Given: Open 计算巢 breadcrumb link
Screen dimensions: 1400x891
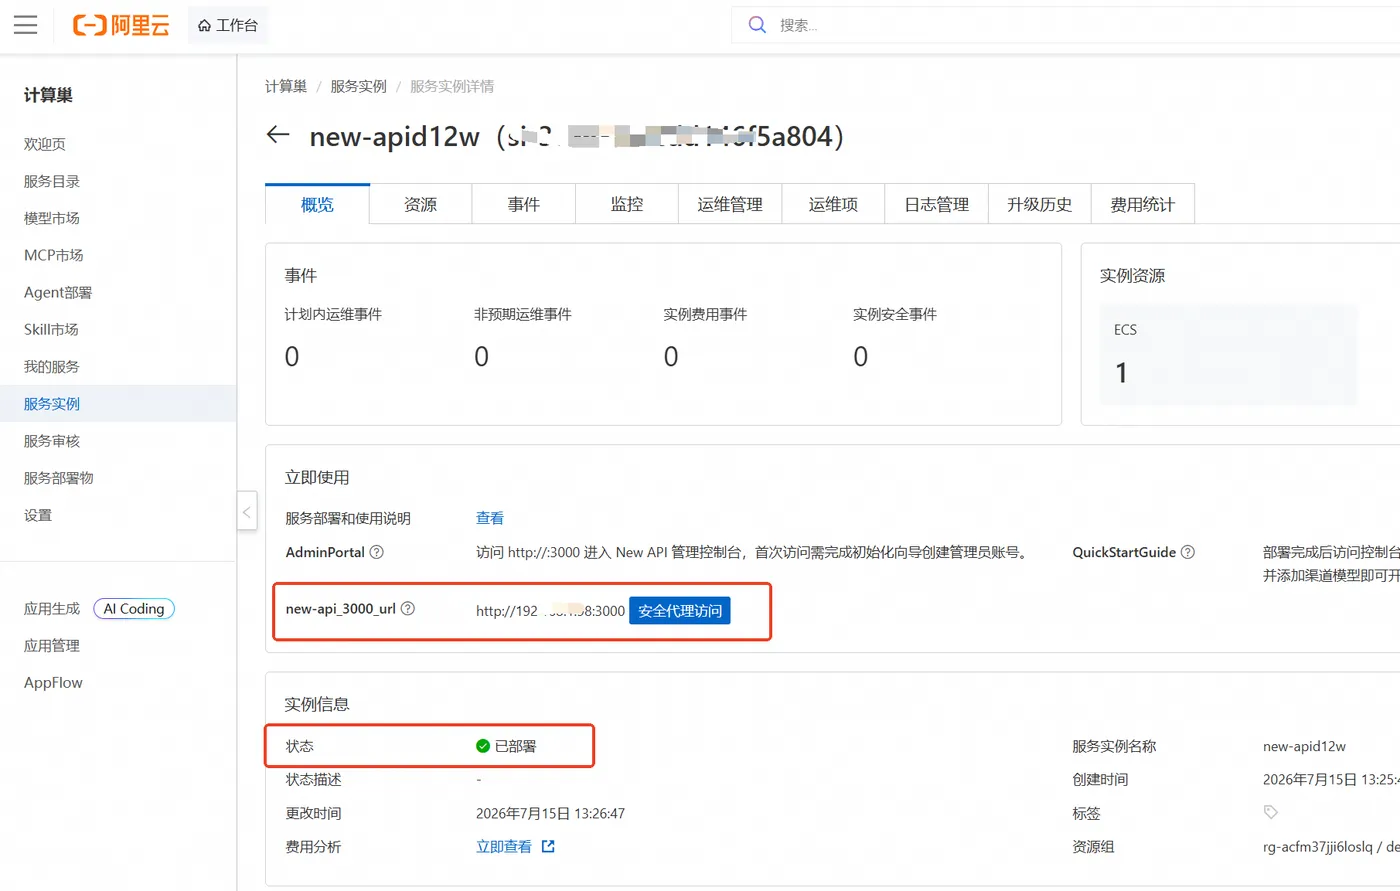Looking at the screenshot, I should pyautogui.click(x=286, y=86).
